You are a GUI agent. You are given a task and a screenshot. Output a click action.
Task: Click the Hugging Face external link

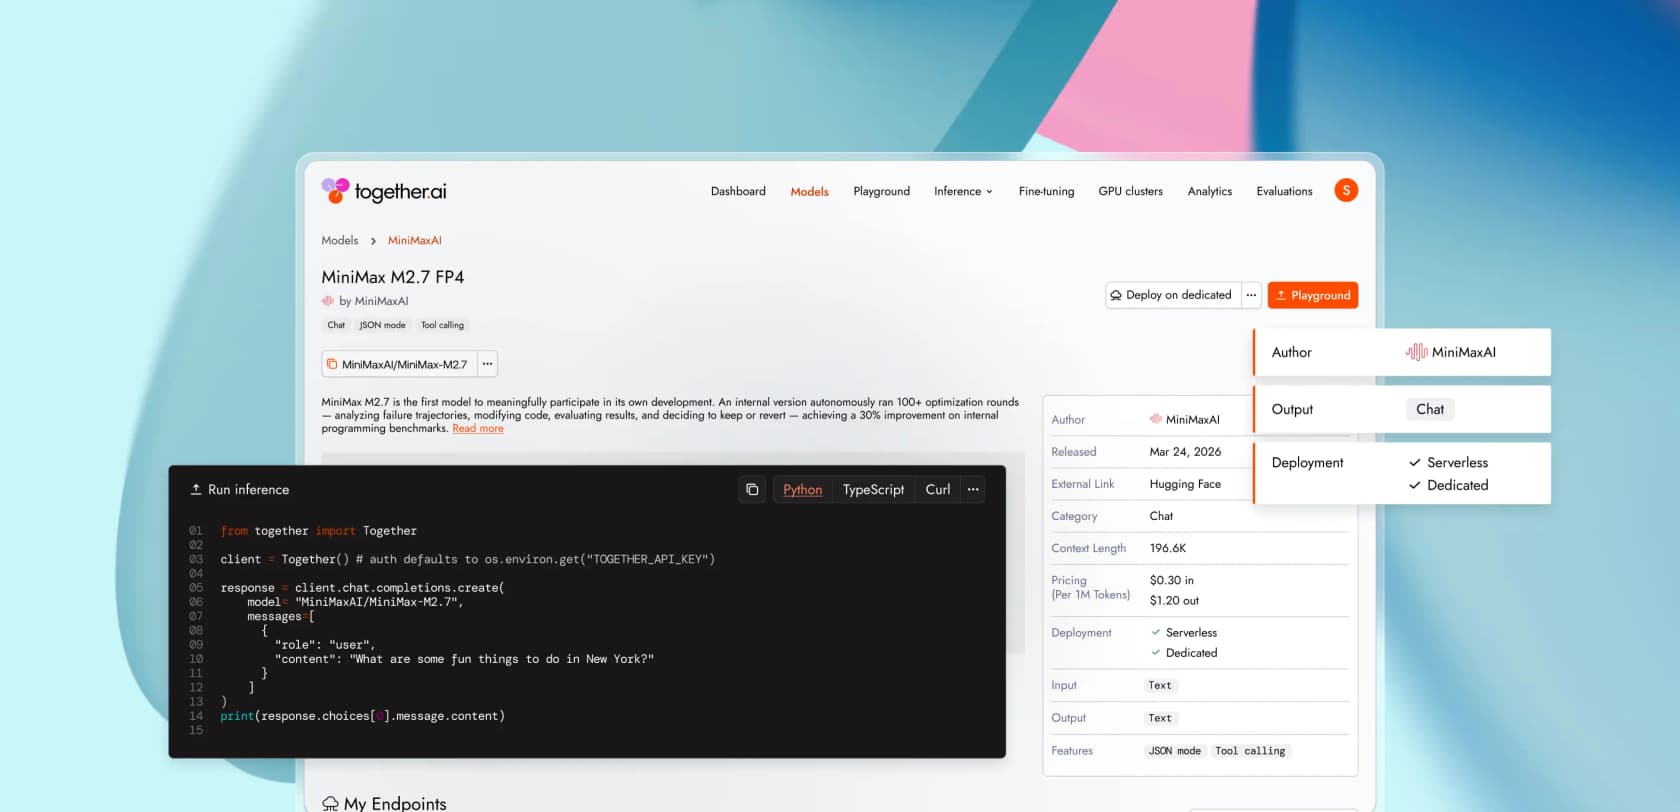[x=1185, y=484]
